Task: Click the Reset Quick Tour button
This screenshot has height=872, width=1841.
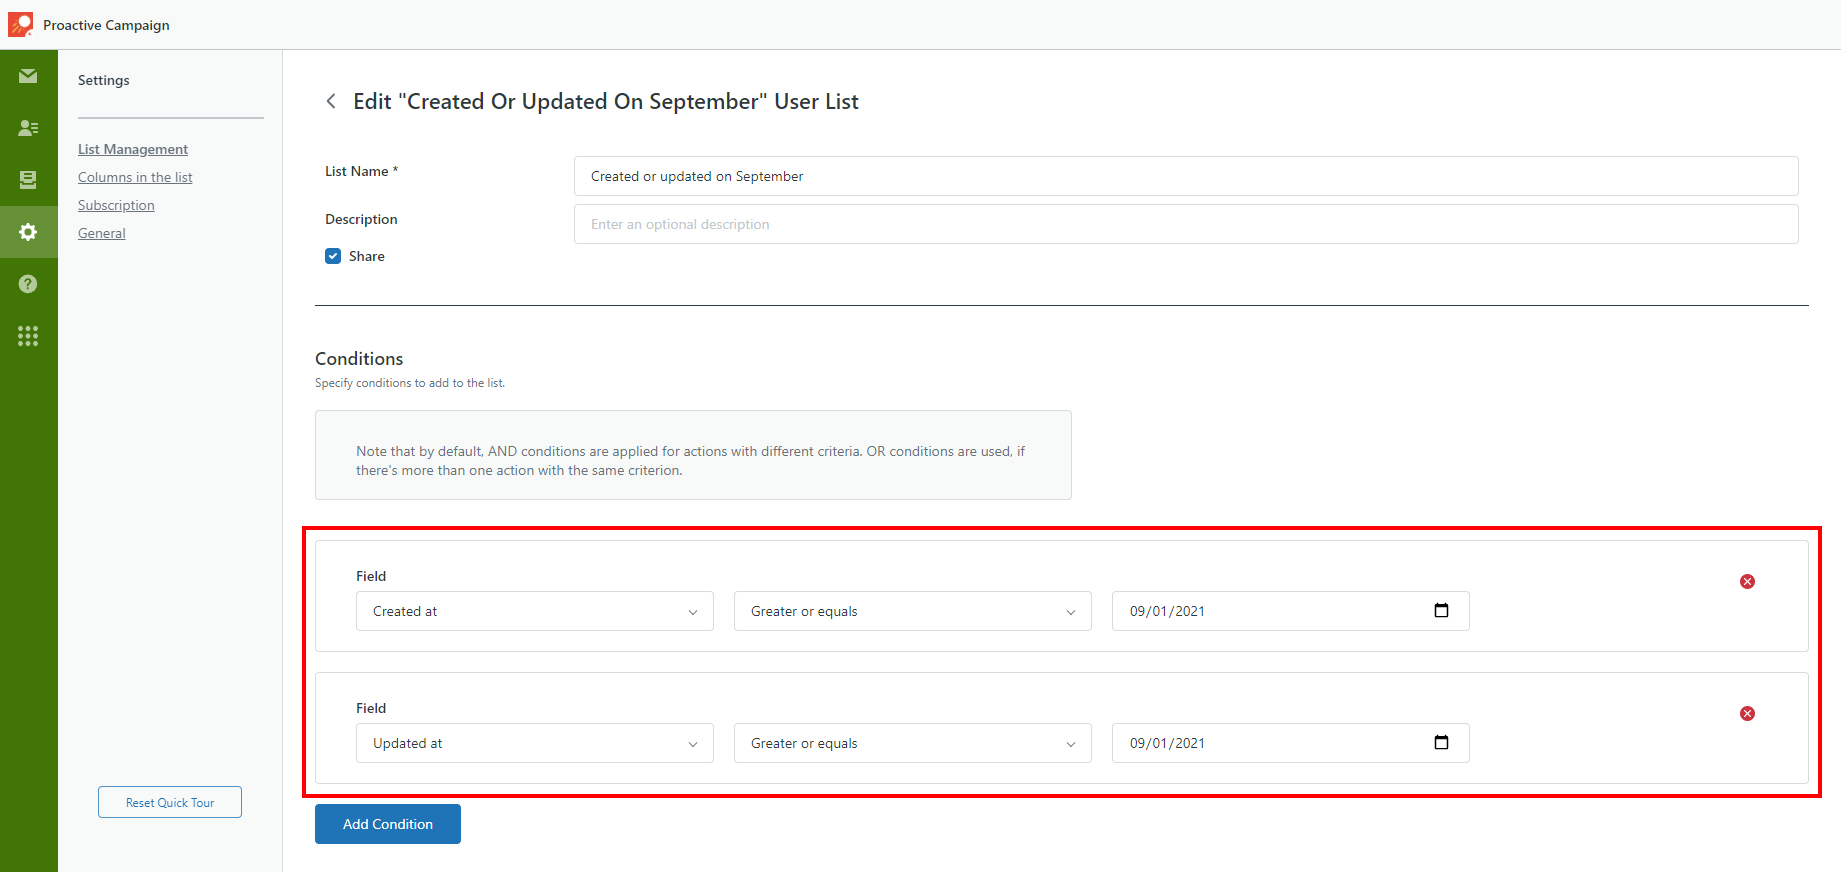Action: tap(170, 802)
